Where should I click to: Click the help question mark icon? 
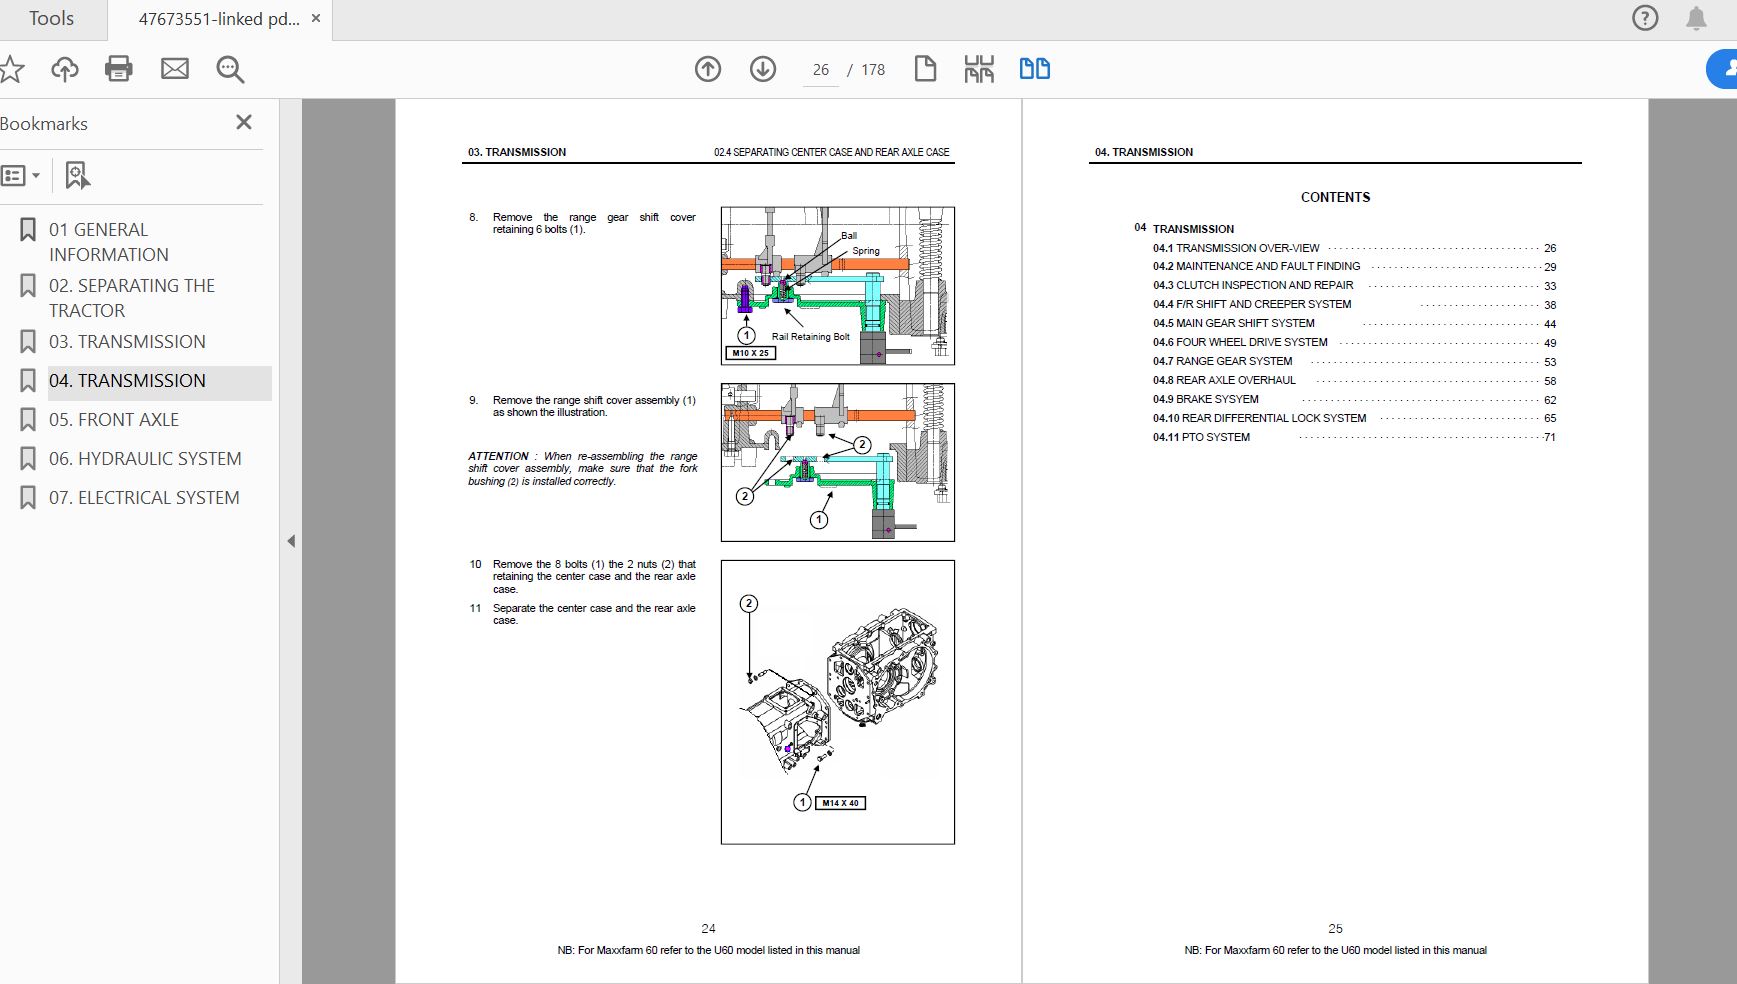click(1645, 18)
